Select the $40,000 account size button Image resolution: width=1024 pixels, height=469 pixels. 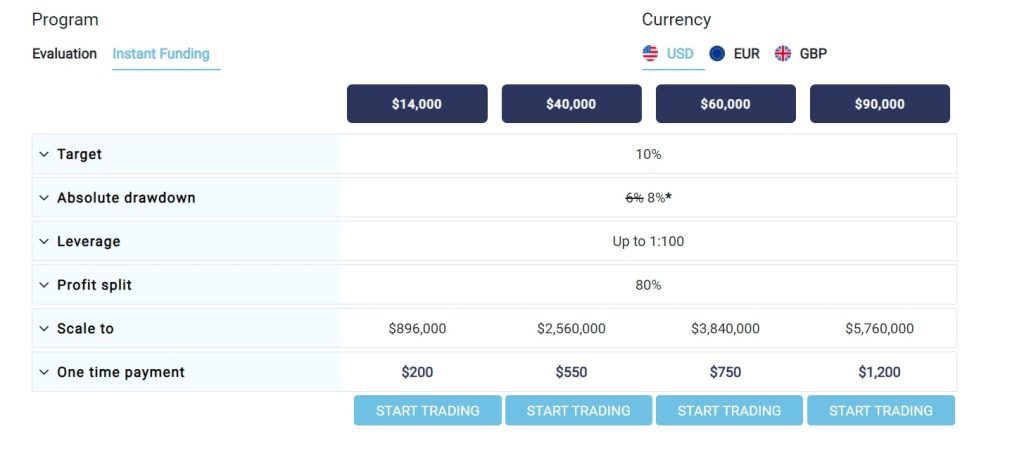pyautogui.click(x=571, y=103)
